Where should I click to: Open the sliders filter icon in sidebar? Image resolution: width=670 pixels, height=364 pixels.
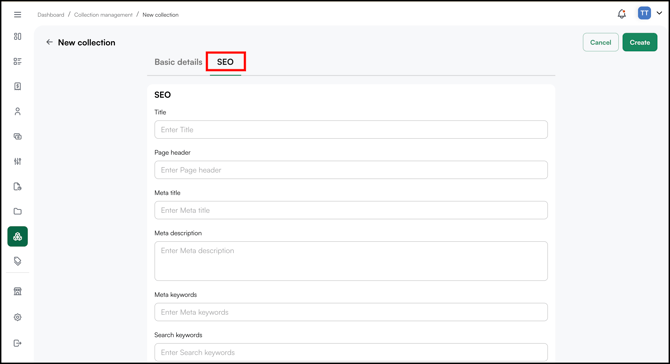pyautogui.click(x=18, y=161)
